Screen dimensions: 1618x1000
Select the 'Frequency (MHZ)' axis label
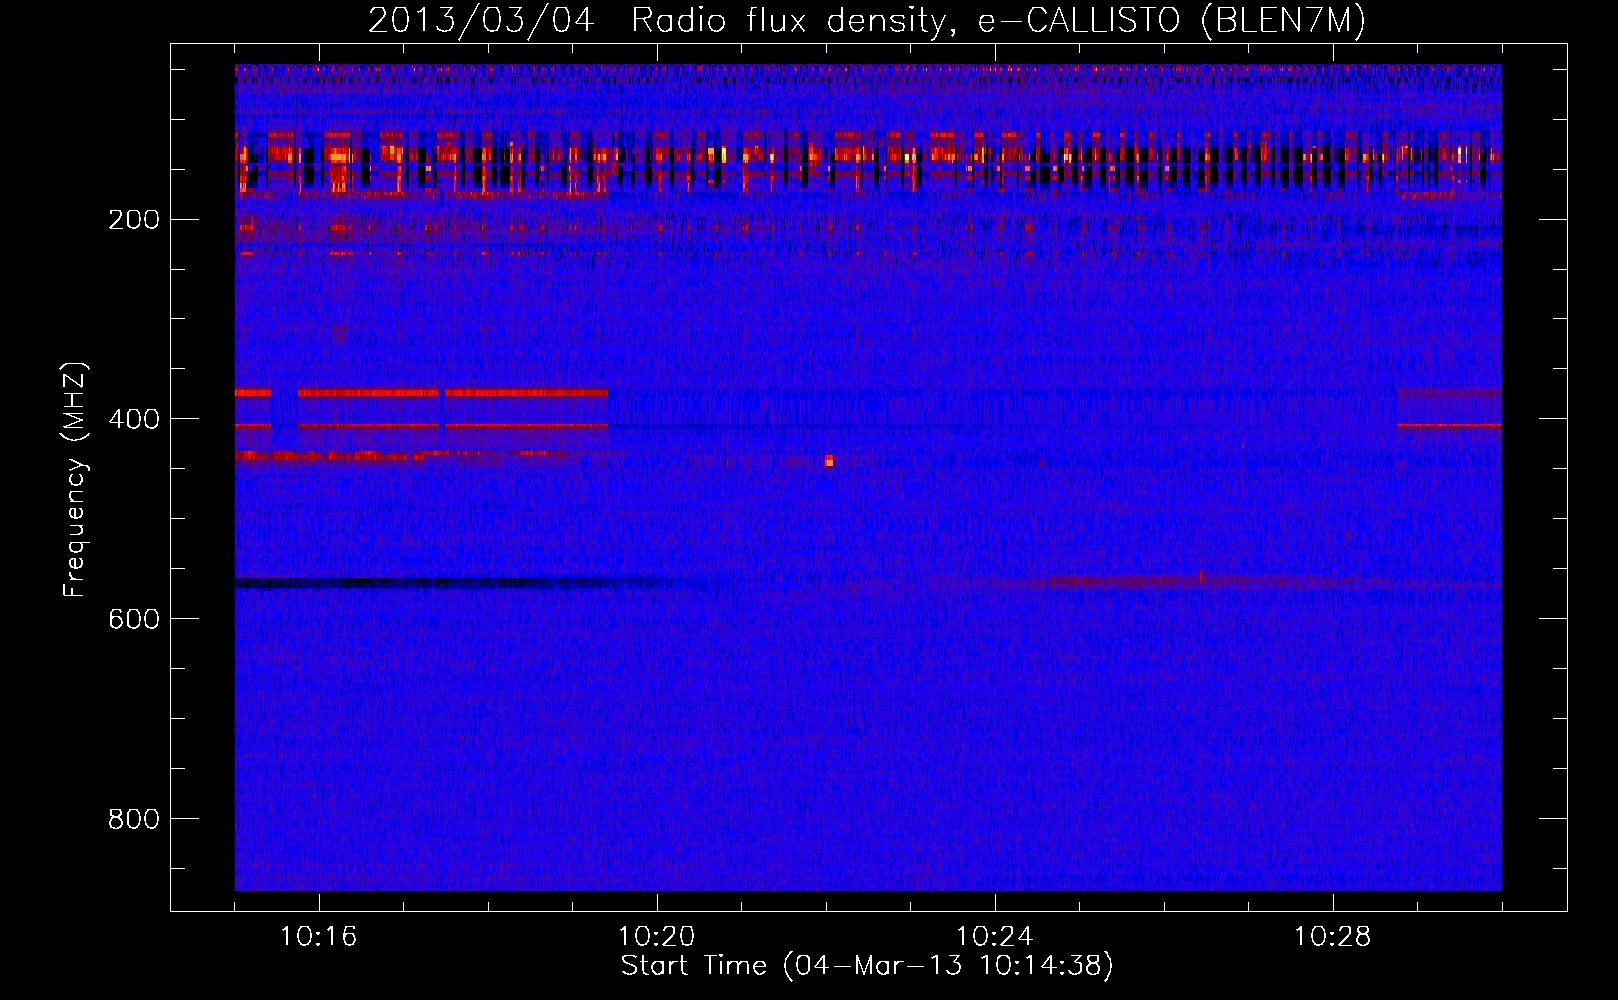pos(75,480)
